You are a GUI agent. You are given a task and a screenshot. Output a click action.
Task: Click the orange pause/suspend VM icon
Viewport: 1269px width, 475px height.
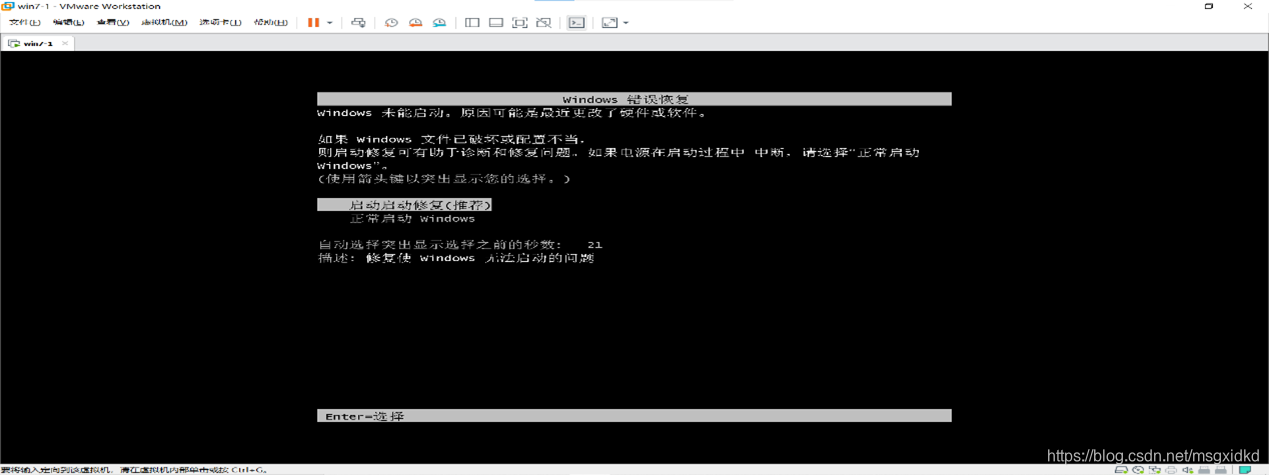click(313, 22)
